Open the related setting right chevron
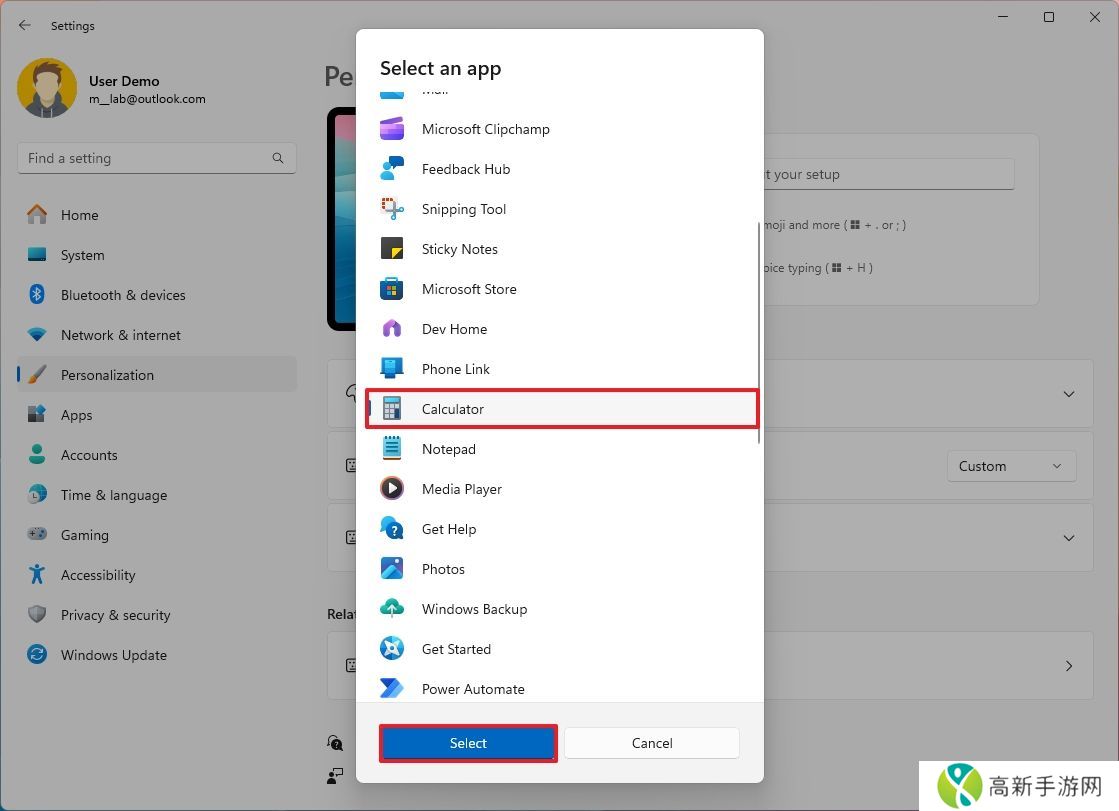Viewport: 1119px width, 811px height. [1068, 666]
